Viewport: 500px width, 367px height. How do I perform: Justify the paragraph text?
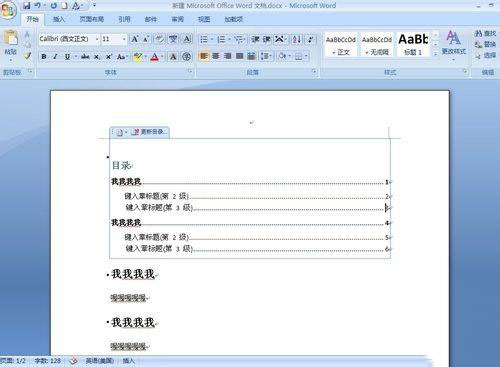click(239, 56)
